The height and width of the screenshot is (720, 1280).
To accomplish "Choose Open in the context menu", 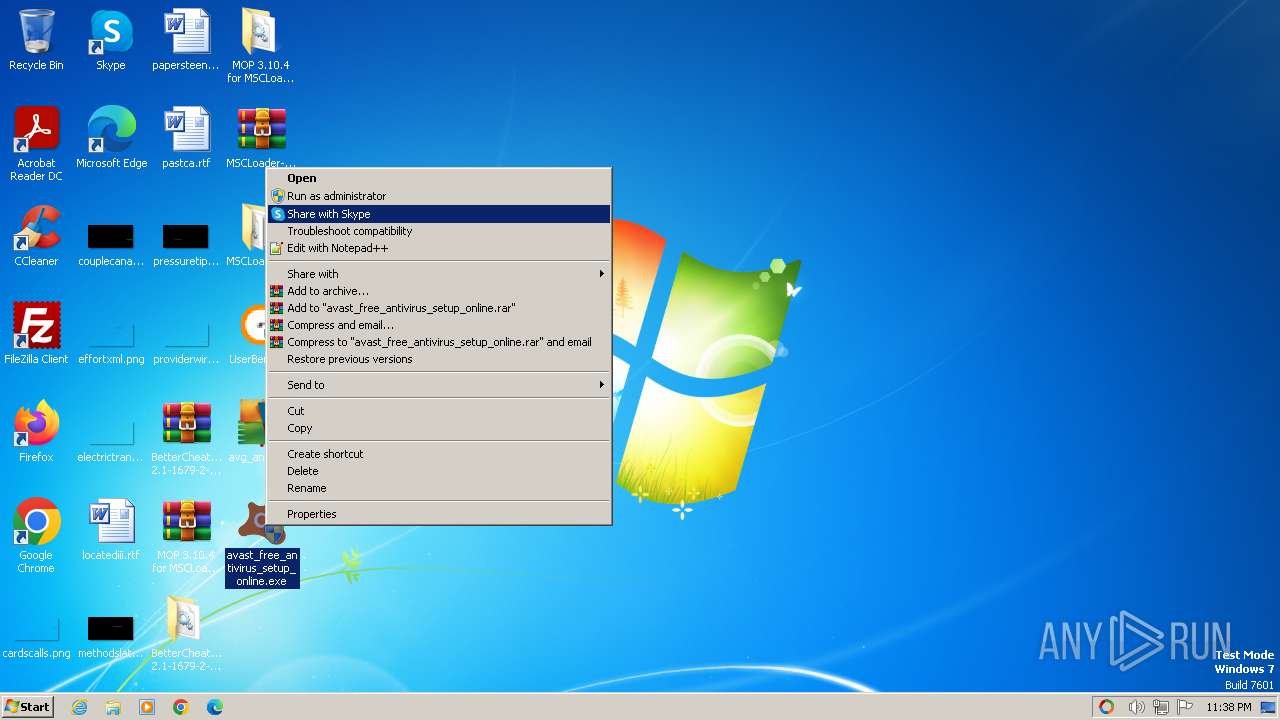I will coord(439,178).
